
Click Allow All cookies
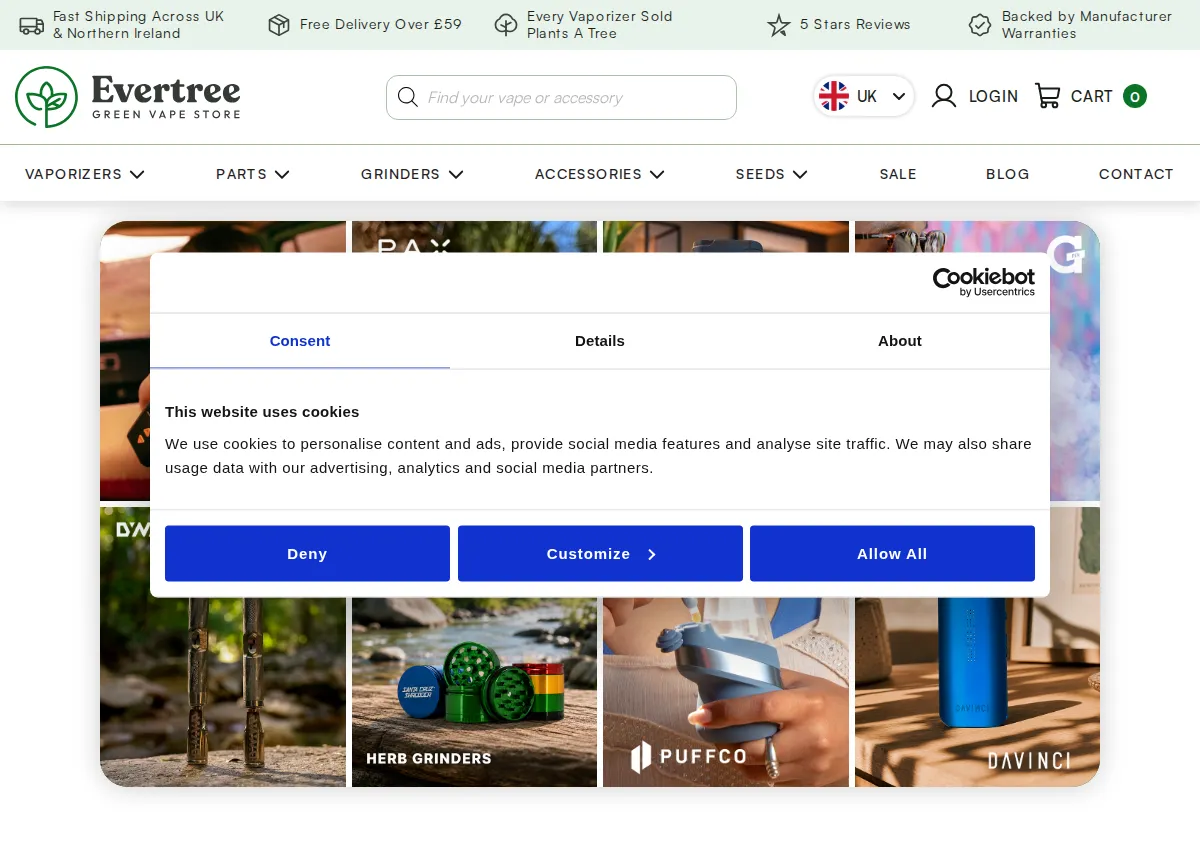[892, 553]
